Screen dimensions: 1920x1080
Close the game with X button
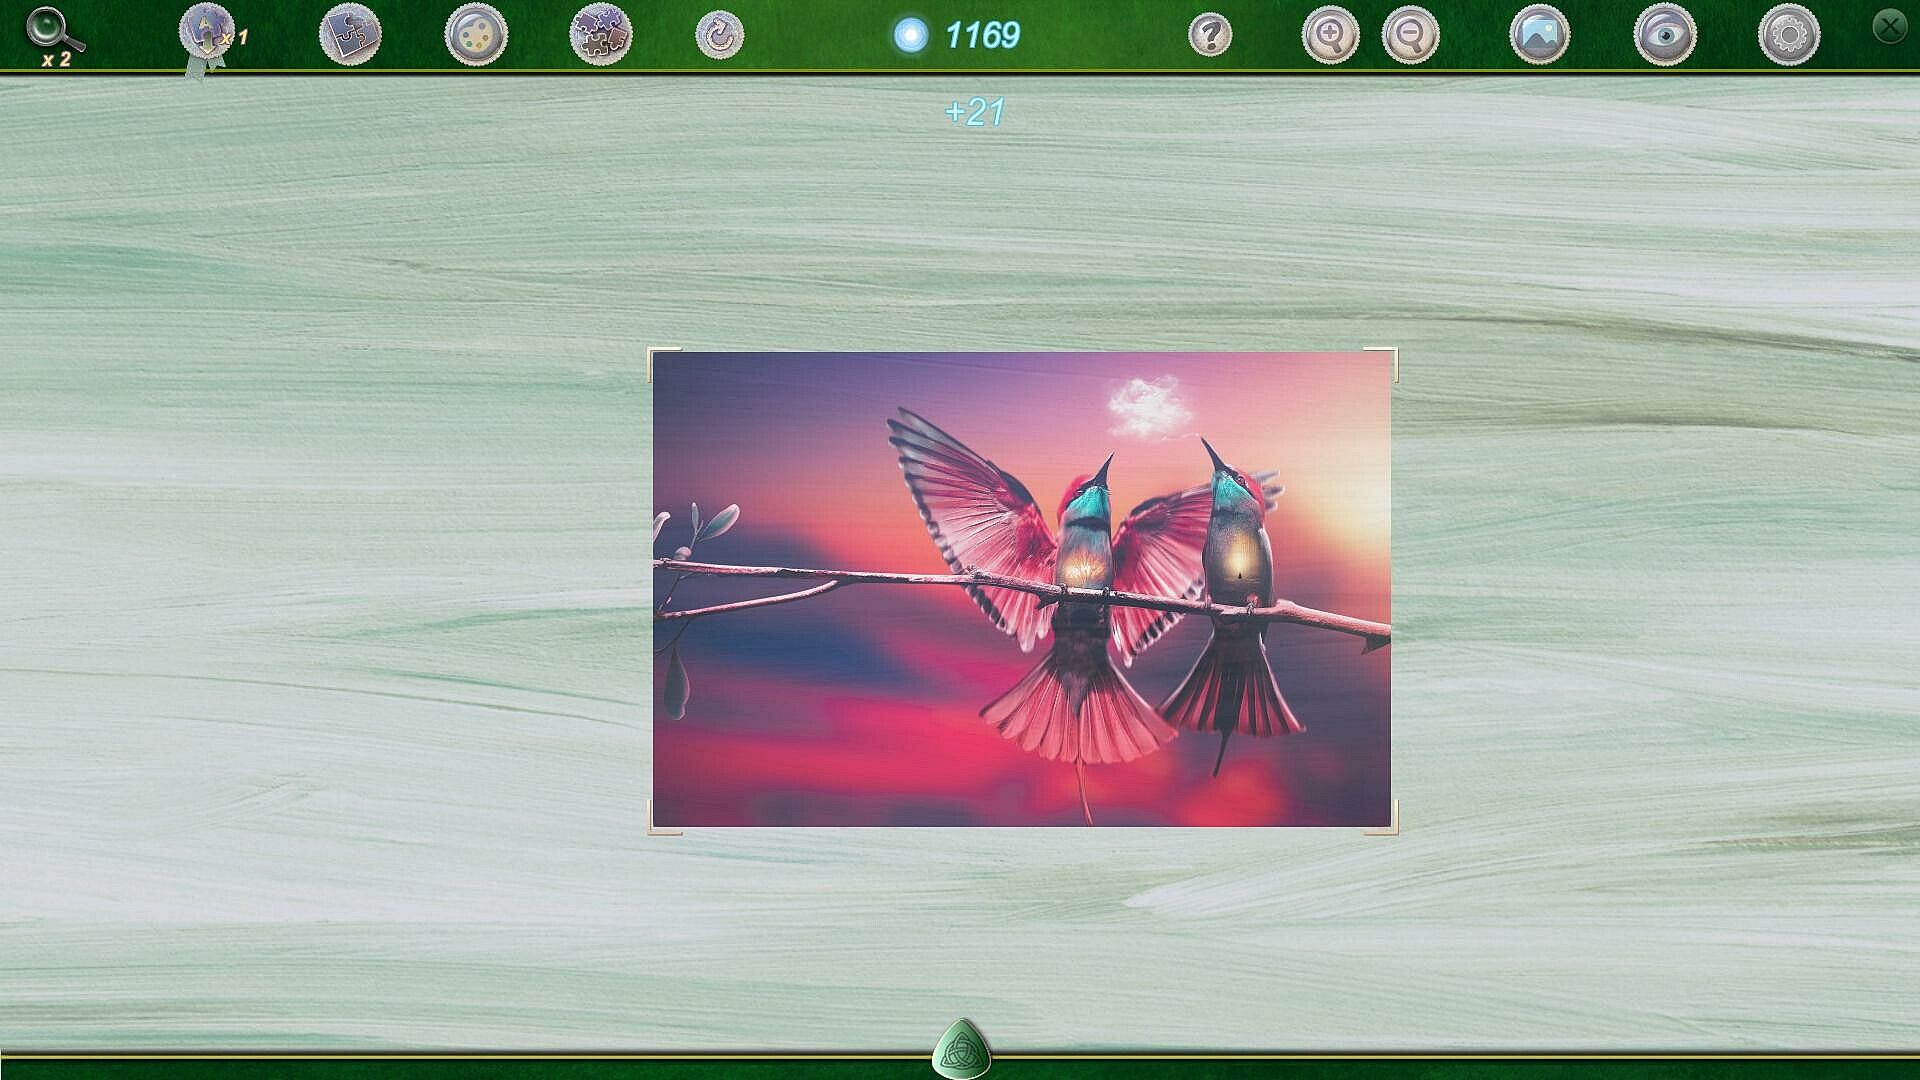point(1889,26)
